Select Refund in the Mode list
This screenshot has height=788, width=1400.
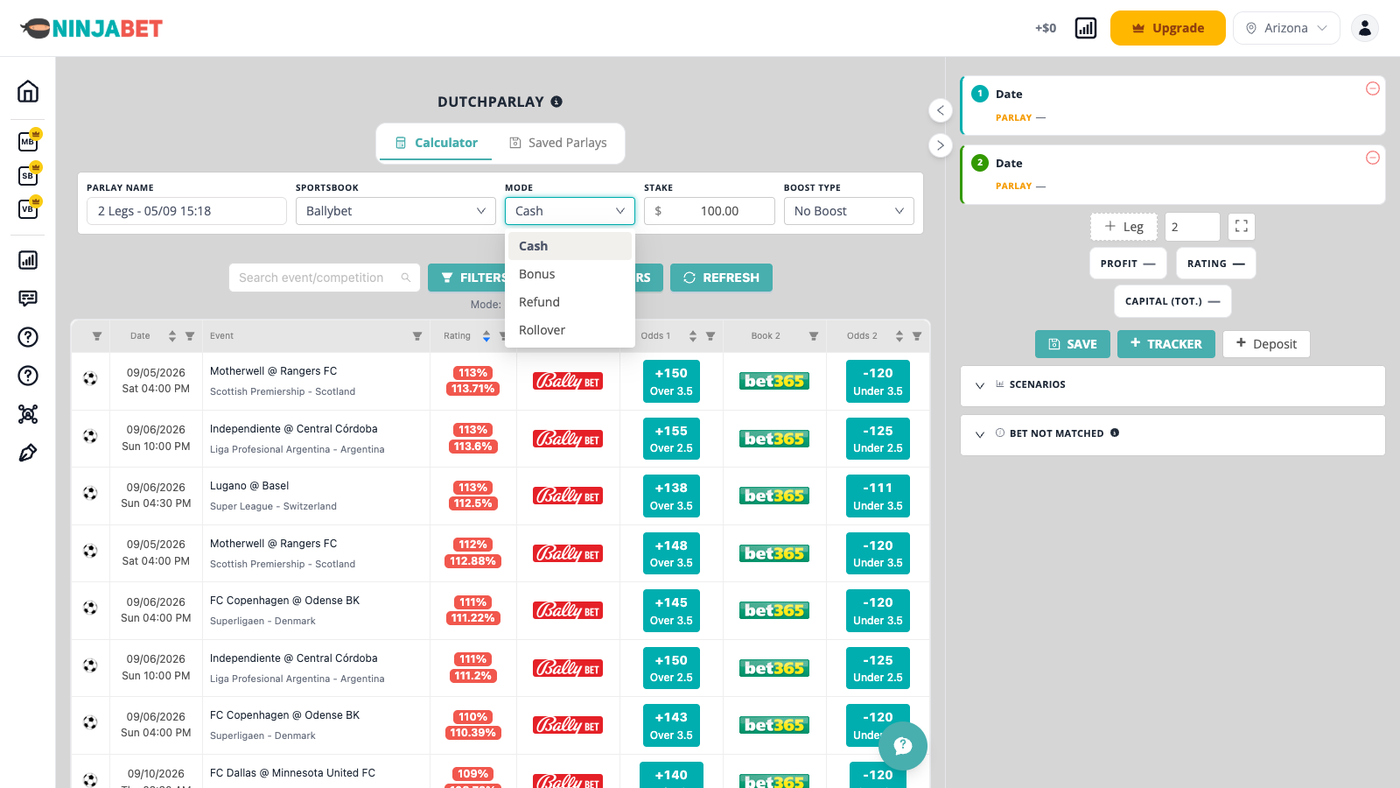tap(570, 302)
